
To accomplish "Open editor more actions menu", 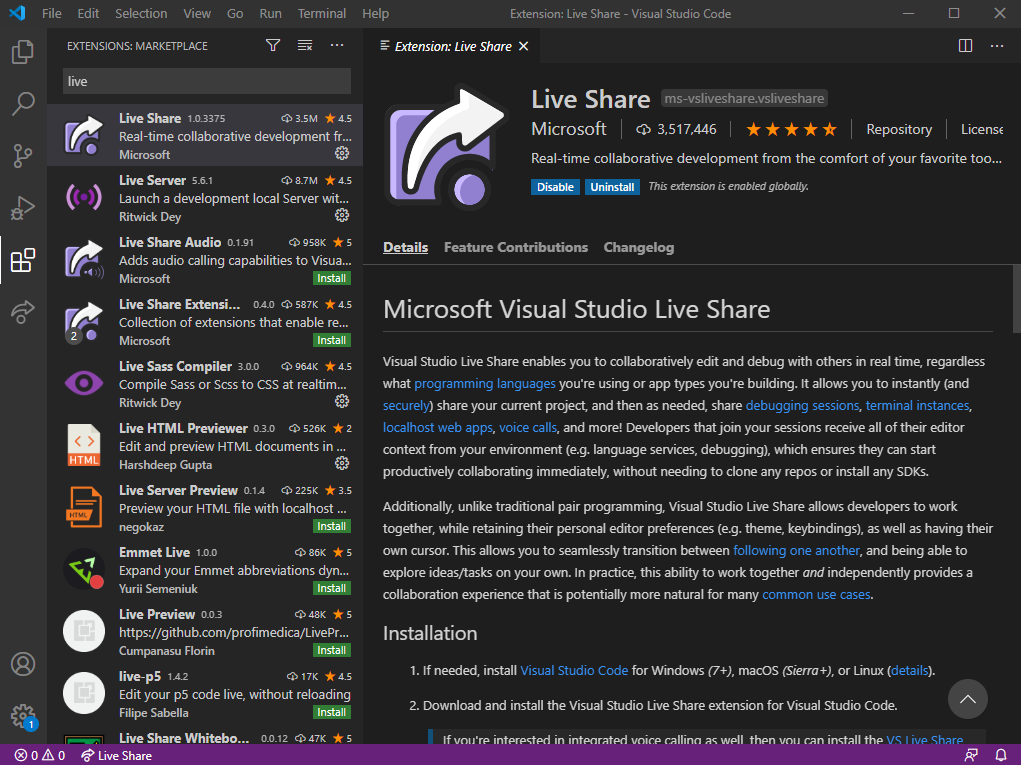I will coord(997,45).
